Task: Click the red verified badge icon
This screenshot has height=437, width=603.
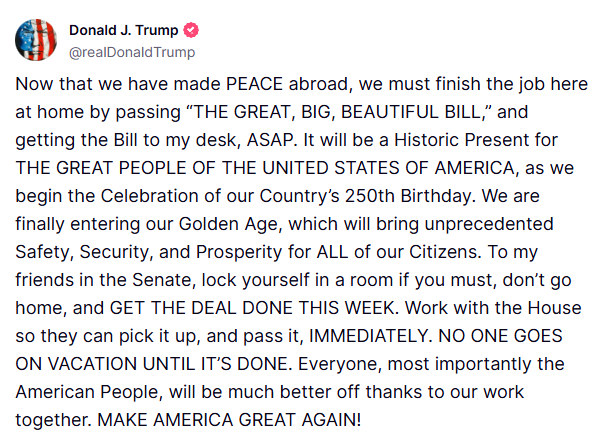Action: tap(191, 30)
